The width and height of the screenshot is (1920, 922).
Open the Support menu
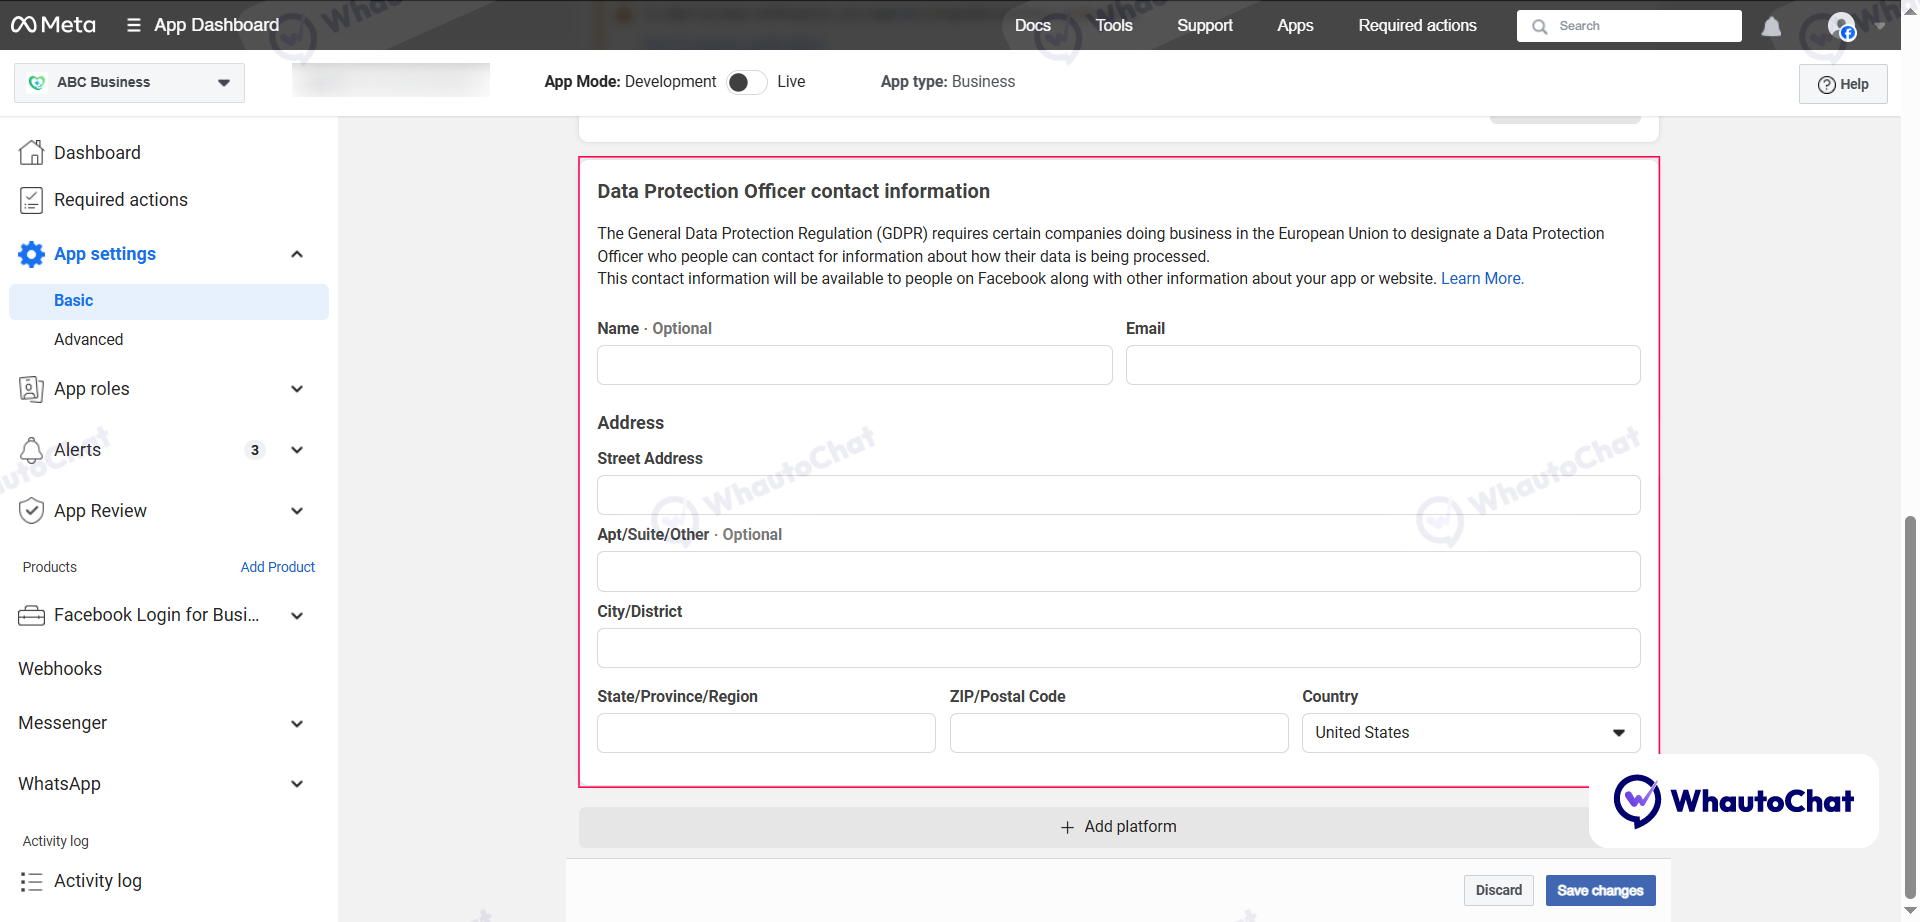(x=1204, y=25)
